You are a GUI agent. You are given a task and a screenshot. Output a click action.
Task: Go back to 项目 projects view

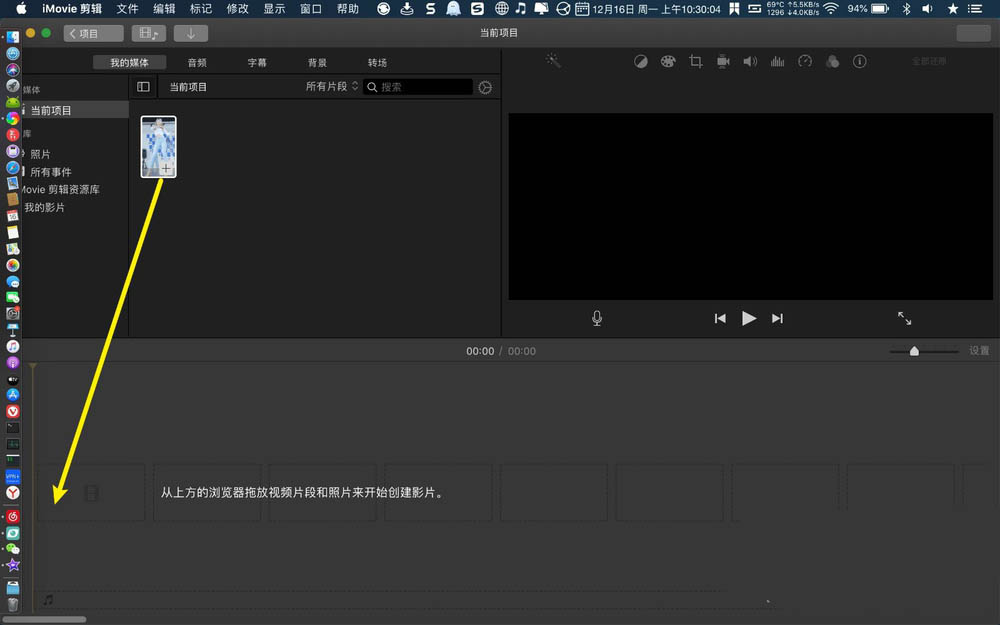[x=94, y=33]
